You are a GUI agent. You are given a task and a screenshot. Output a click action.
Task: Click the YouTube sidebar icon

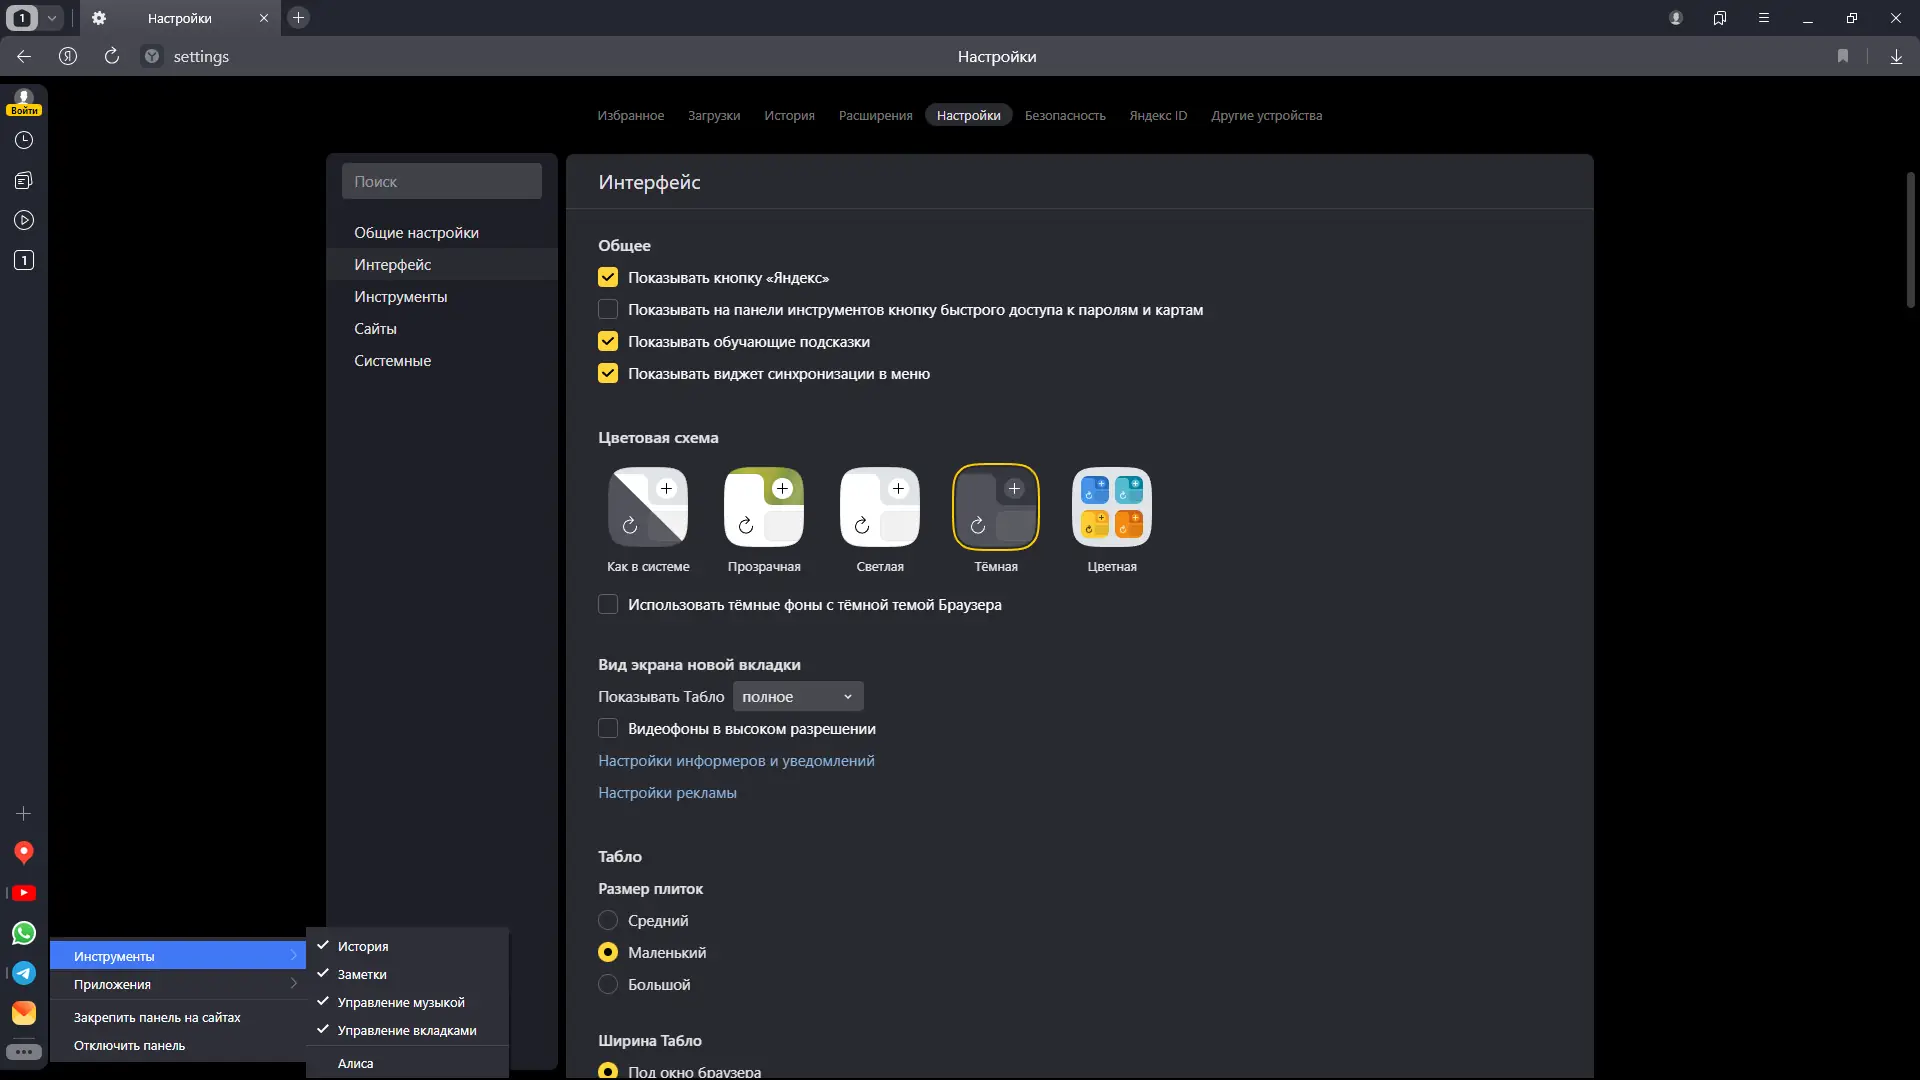pyautogui.click(x=24, y=893)
